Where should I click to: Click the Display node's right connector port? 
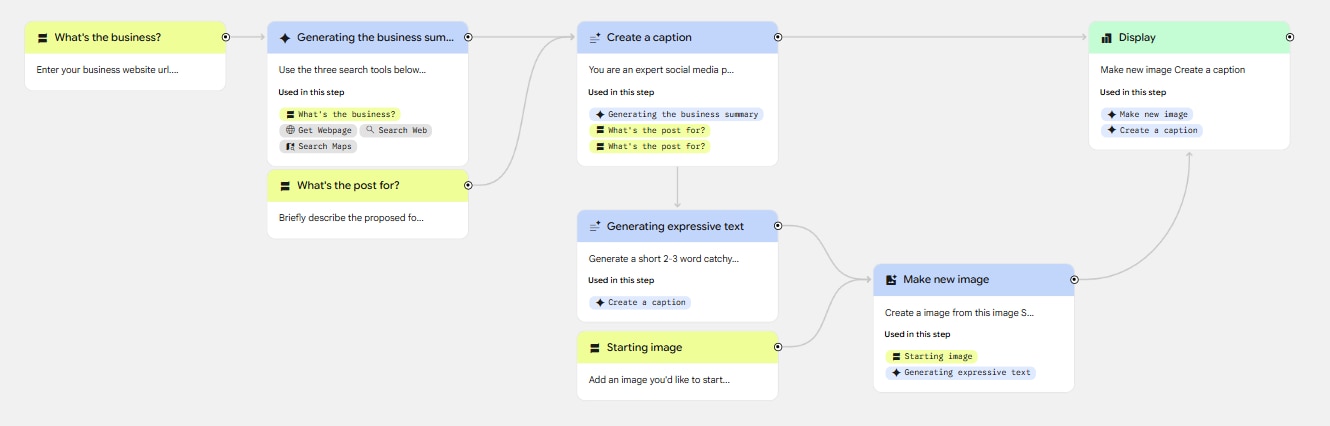pyautogui.click(x=1290, y=37)
